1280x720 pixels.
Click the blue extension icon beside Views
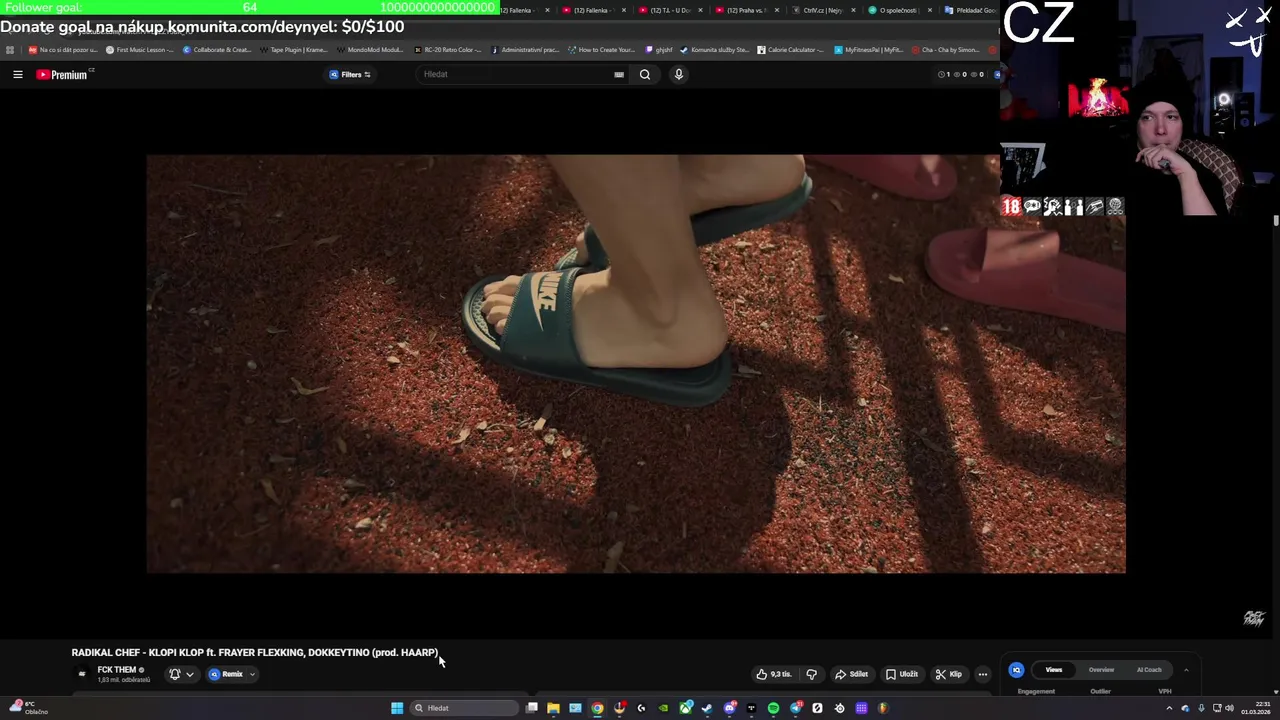click(1016, 670)
